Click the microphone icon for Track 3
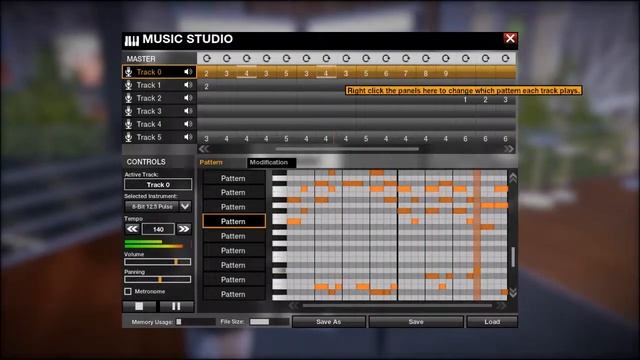Image resolution: width=640 pixels, height=360 pixels. coord(129,111)
